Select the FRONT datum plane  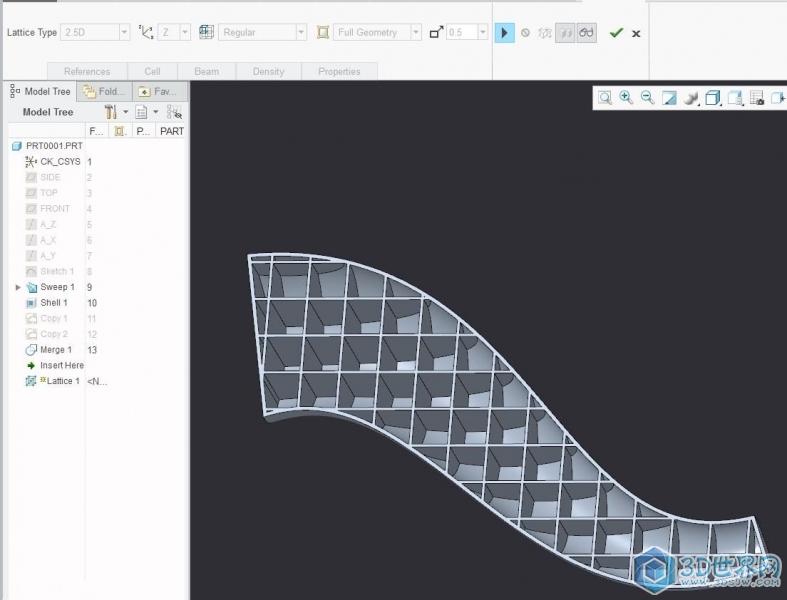tap(48, 208)
